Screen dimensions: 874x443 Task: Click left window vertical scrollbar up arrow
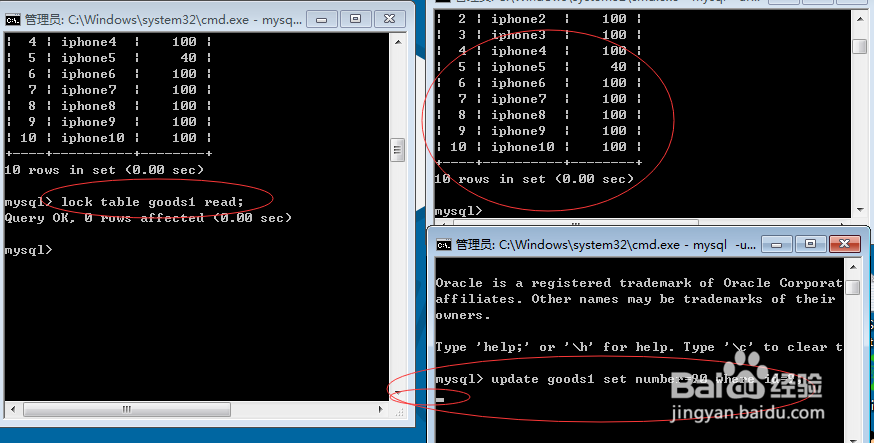(x=398, y=42)
